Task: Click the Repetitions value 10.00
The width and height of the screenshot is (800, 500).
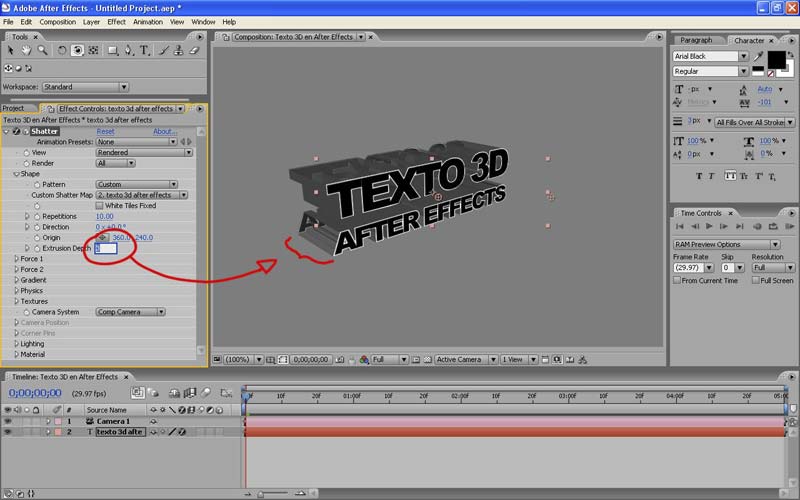Action: pos(105,216)
